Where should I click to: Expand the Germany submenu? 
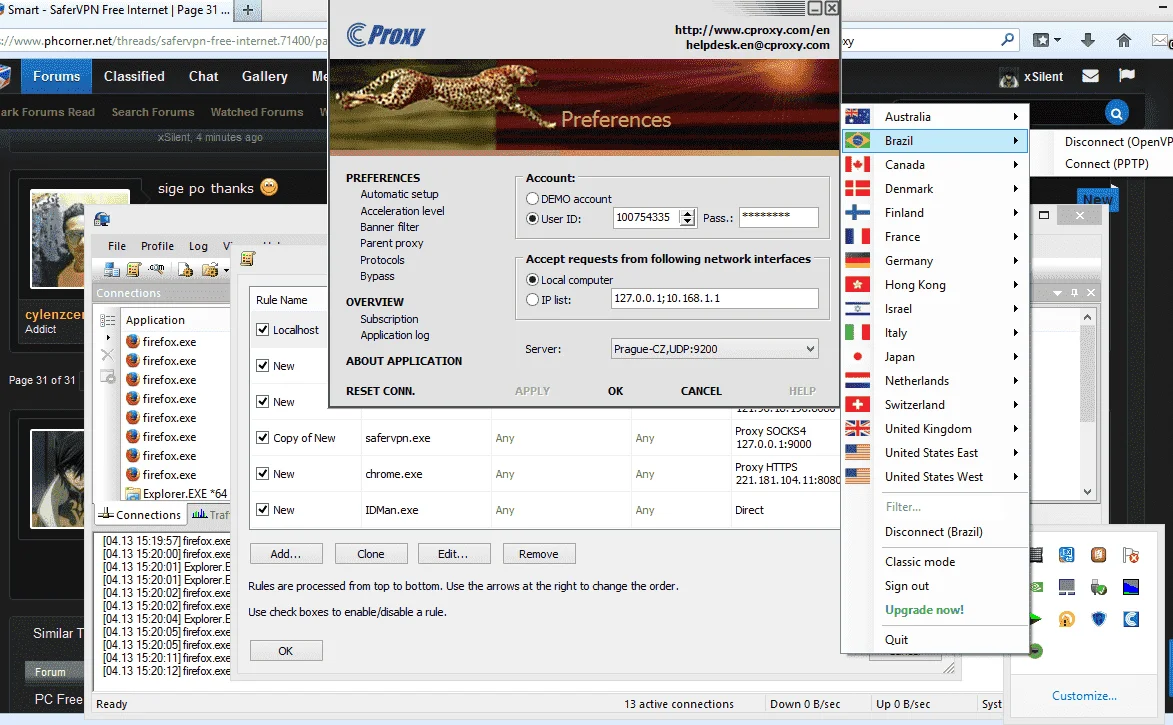click(935, 260)
